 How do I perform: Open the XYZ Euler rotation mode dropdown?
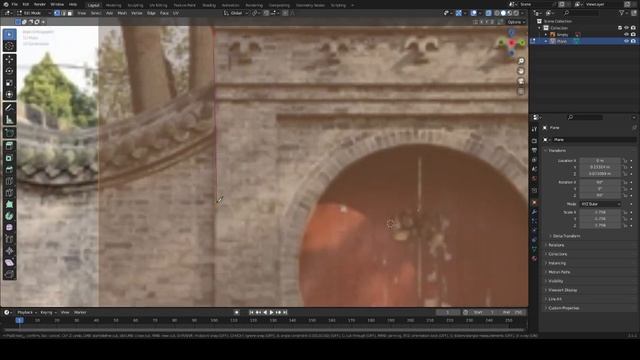point(600,204)
